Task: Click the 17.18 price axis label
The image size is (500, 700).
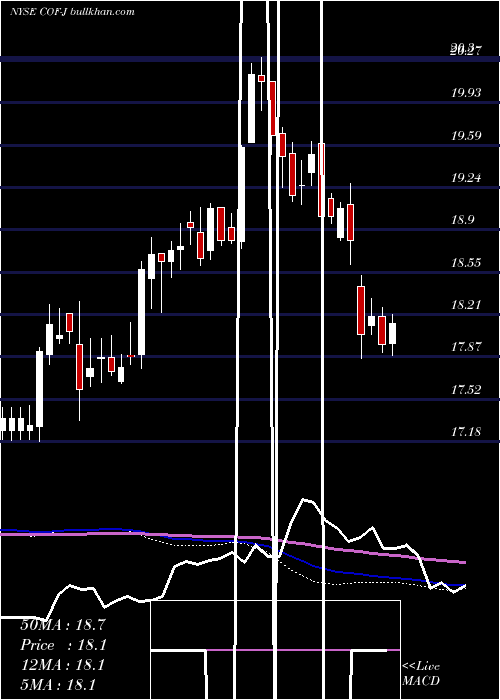Action: [466, 432]
